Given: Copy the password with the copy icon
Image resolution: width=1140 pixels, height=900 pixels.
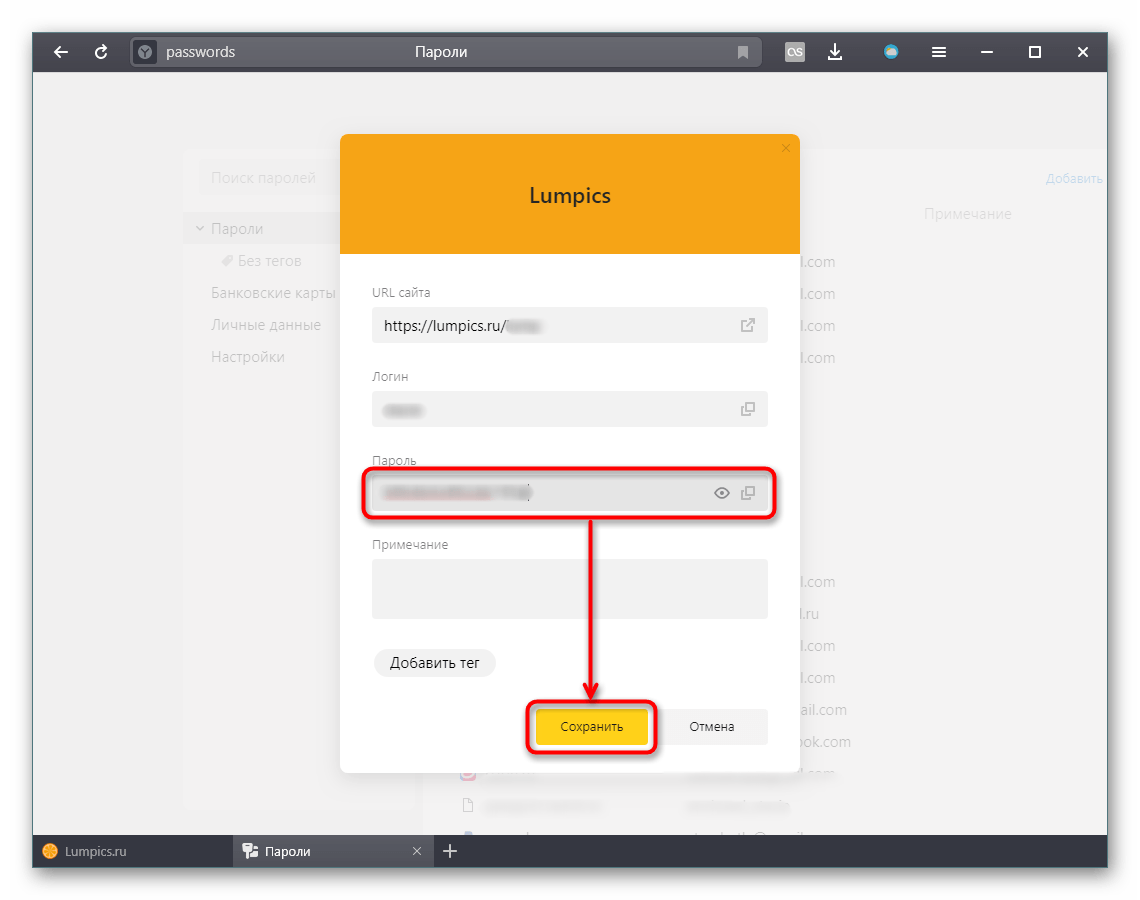Looking at the screenshot, I should [x=747, y=493].
